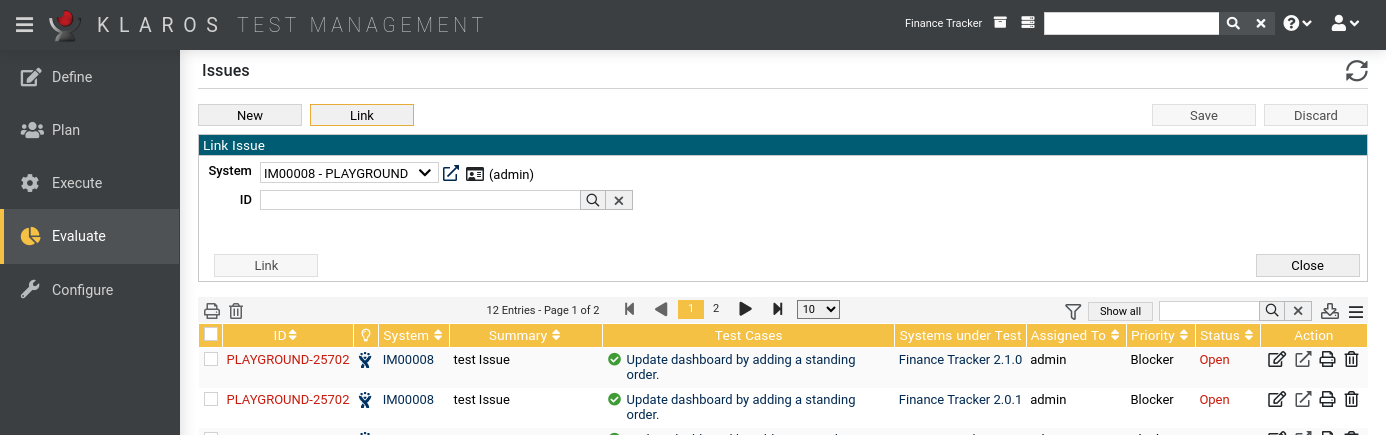Viewport: 1386px width, 435px height.
Task: Delete the Finance Tracker 2.0.1 issue row
Action: point(1351,400)
